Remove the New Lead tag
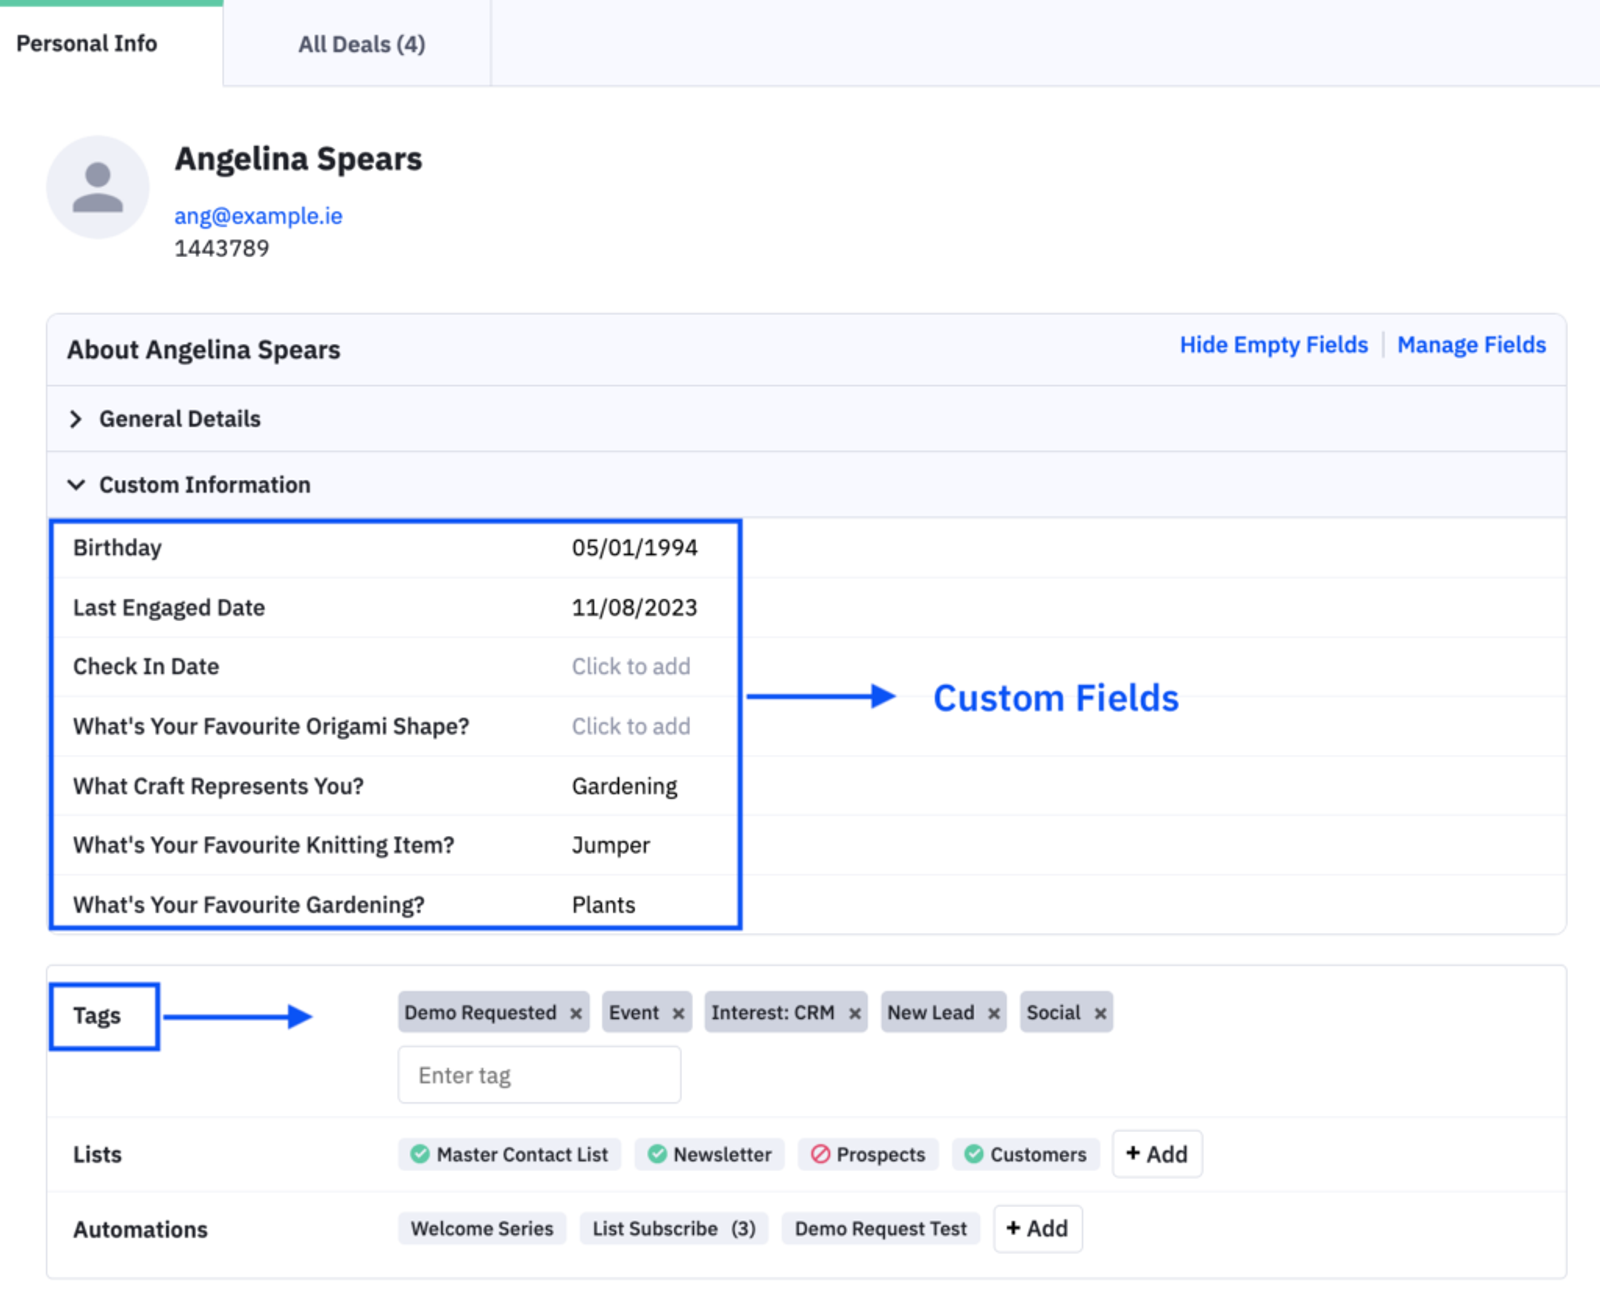 coord(994,1014)
